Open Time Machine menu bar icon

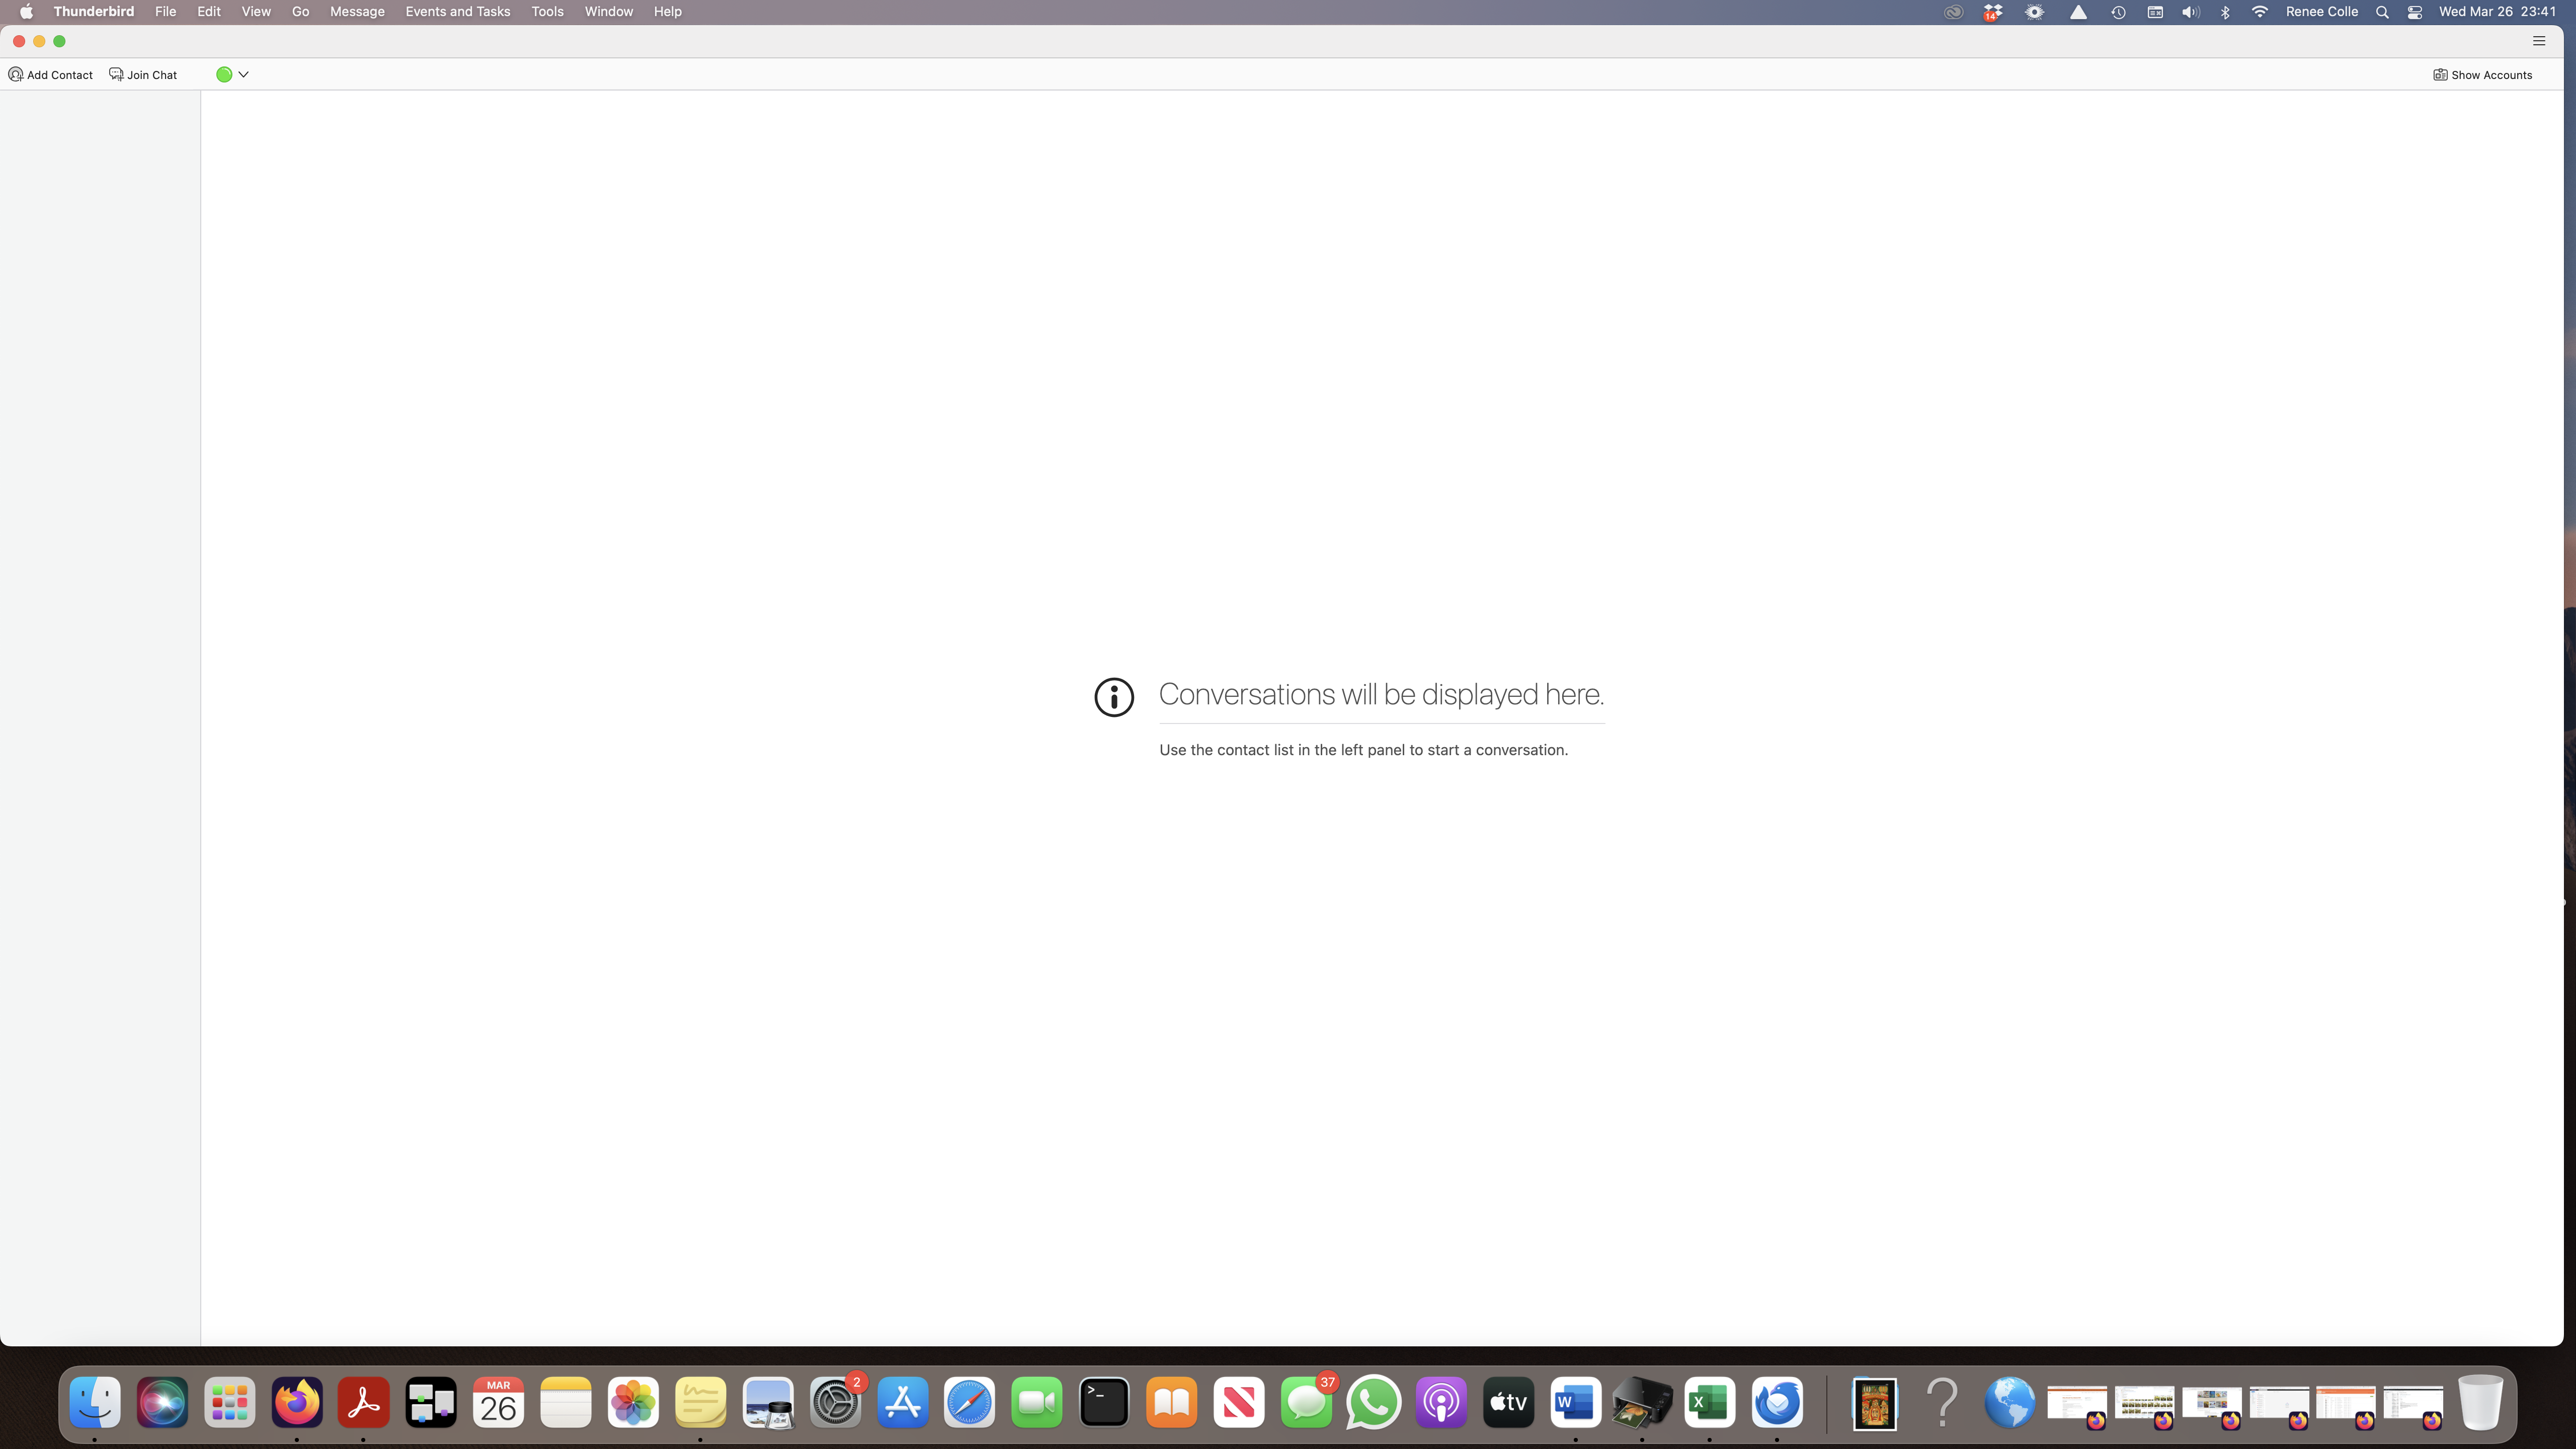(2118, 12)
